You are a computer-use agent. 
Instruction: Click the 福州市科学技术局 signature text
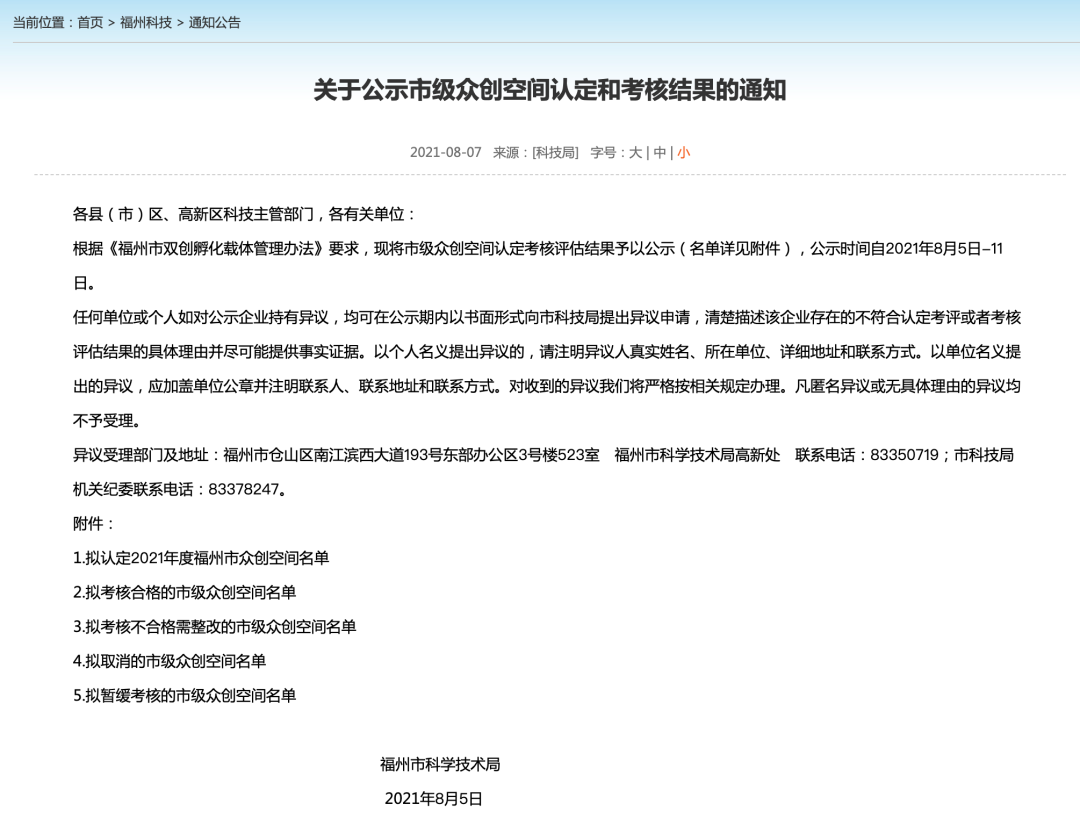[x=440, y=764]
